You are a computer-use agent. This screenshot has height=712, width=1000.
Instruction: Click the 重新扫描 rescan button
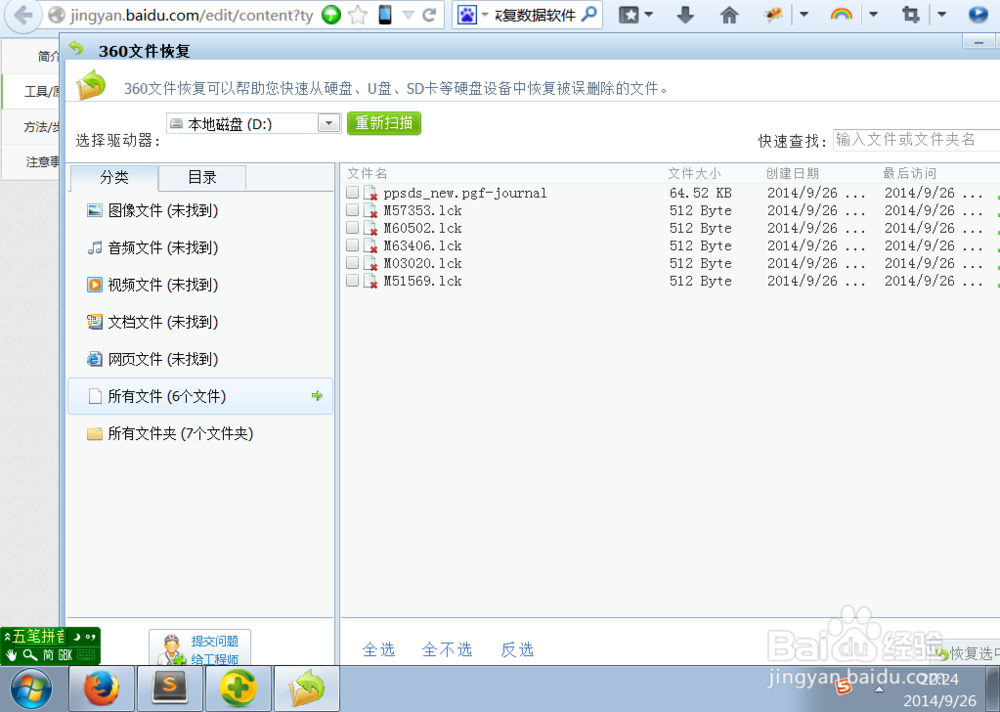384,122
